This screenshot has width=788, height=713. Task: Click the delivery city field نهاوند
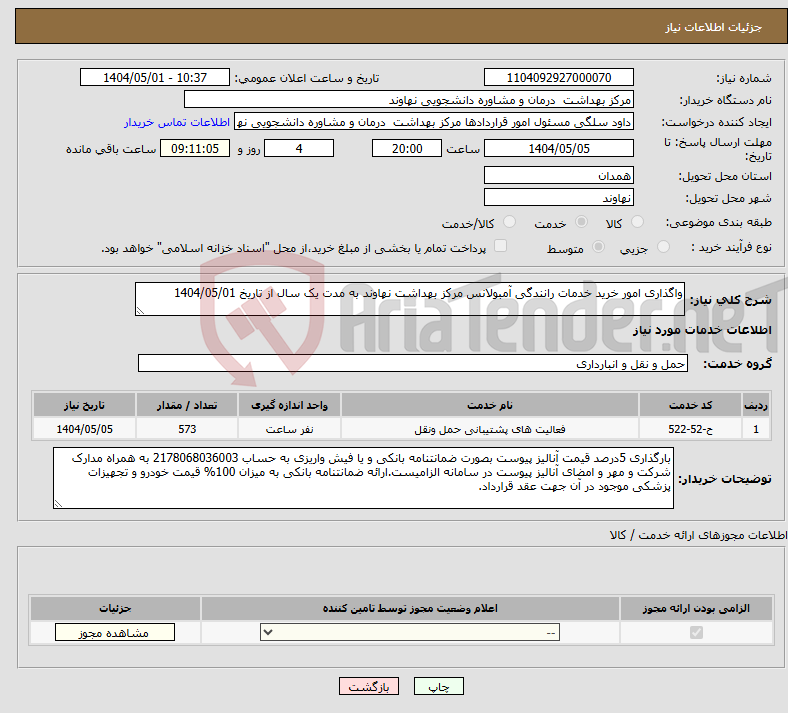558,197
